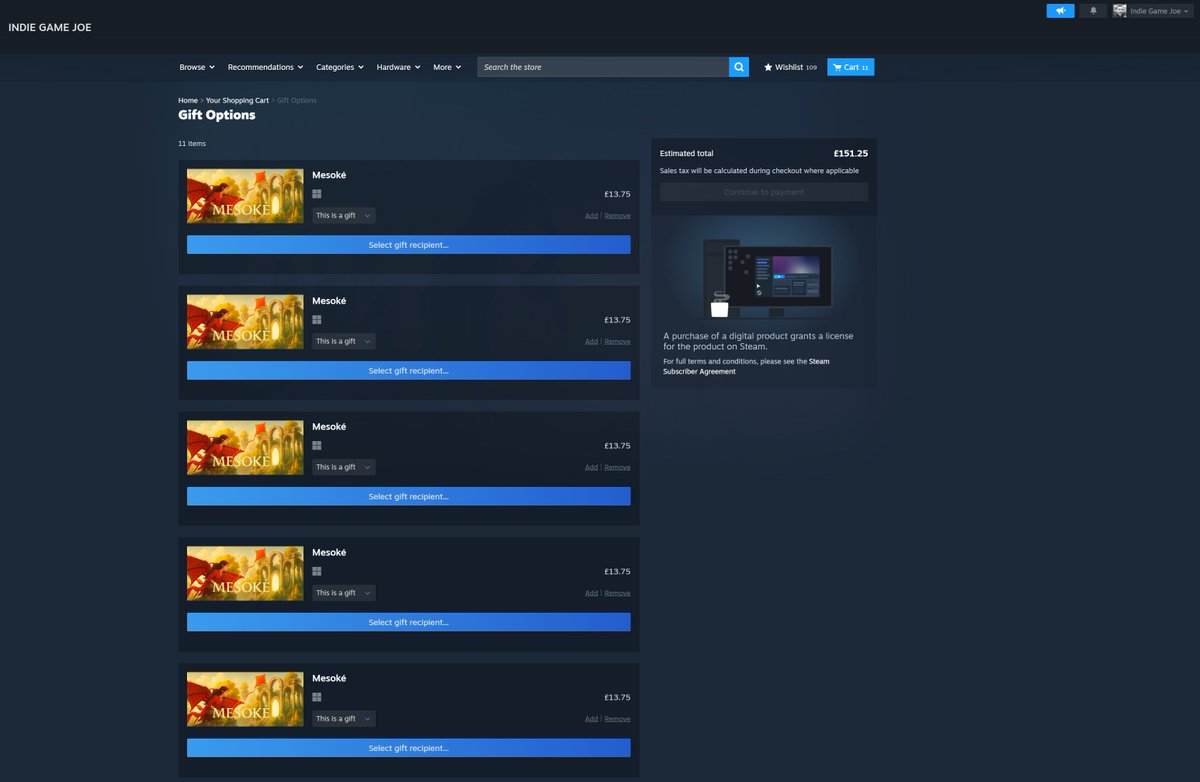
Task: Click the 11 items count text
Action: click(x=192, y=144)
